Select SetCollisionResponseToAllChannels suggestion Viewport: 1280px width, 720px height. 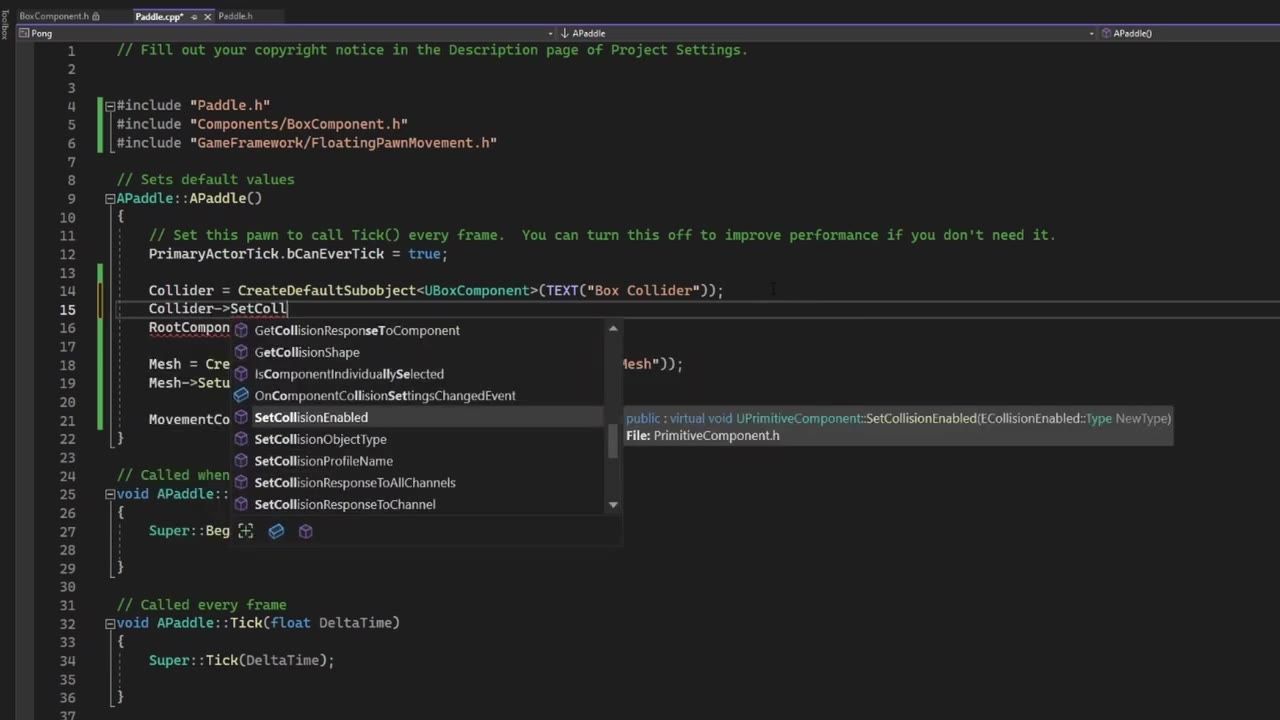[x=418, y=483]
